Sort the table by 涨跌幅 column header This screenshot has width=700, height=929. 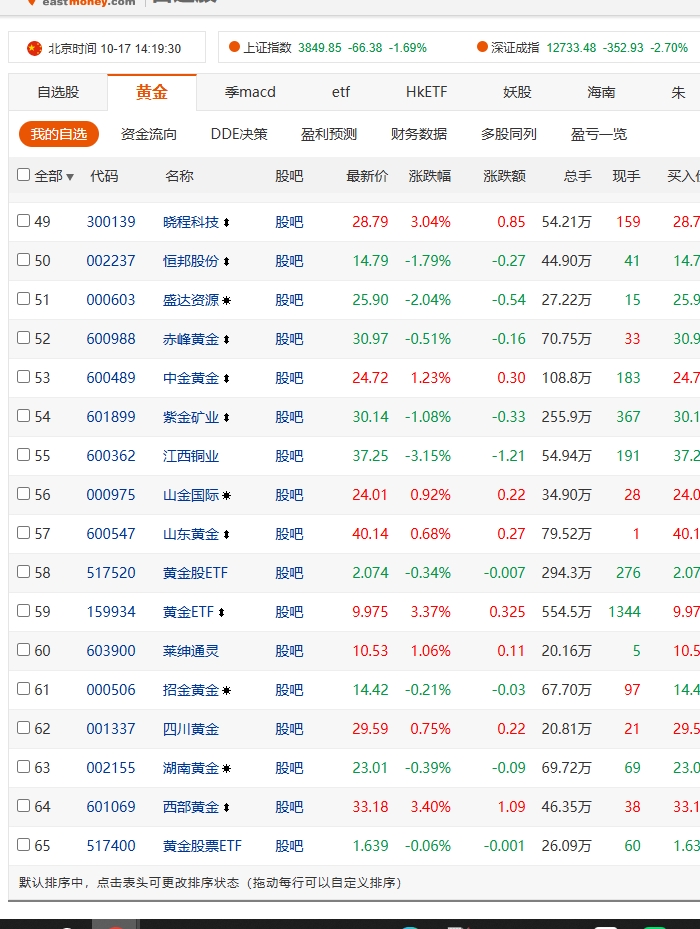[x=430, y=176]
